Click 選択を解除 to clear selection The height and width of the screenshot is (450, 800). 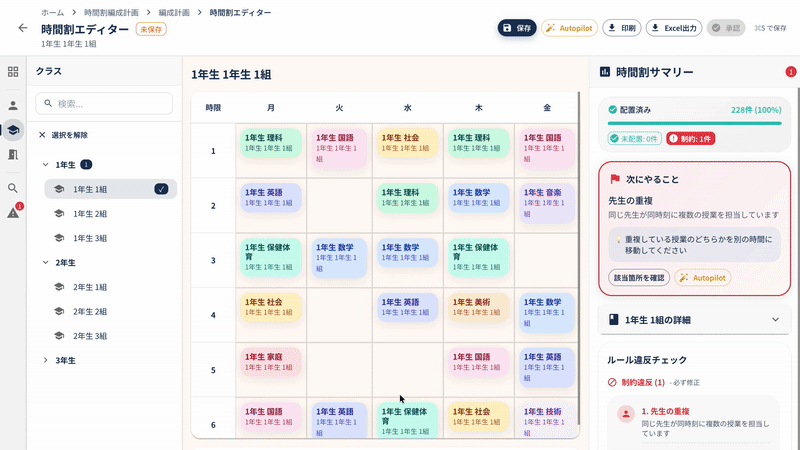[x=63, y=135]
